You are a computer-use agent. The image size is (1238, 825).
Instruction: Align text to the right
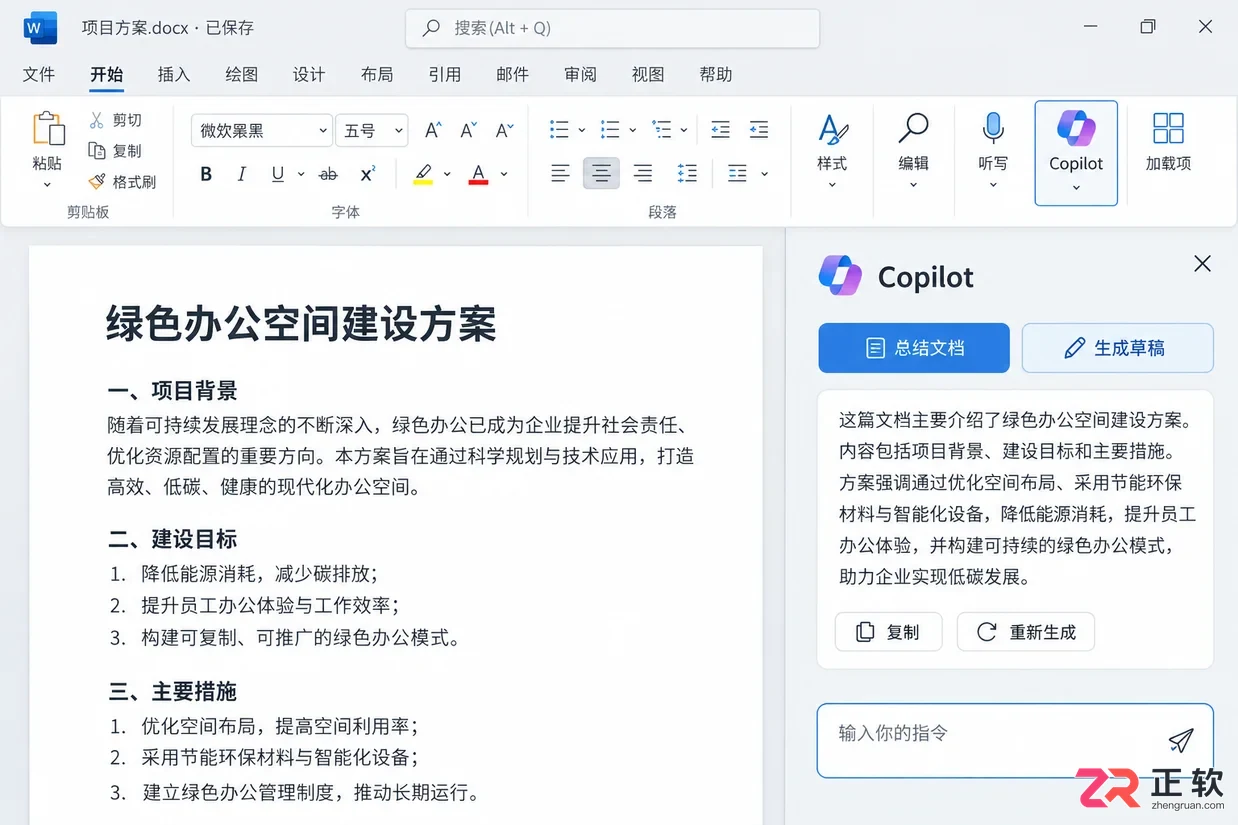[643, 174]
